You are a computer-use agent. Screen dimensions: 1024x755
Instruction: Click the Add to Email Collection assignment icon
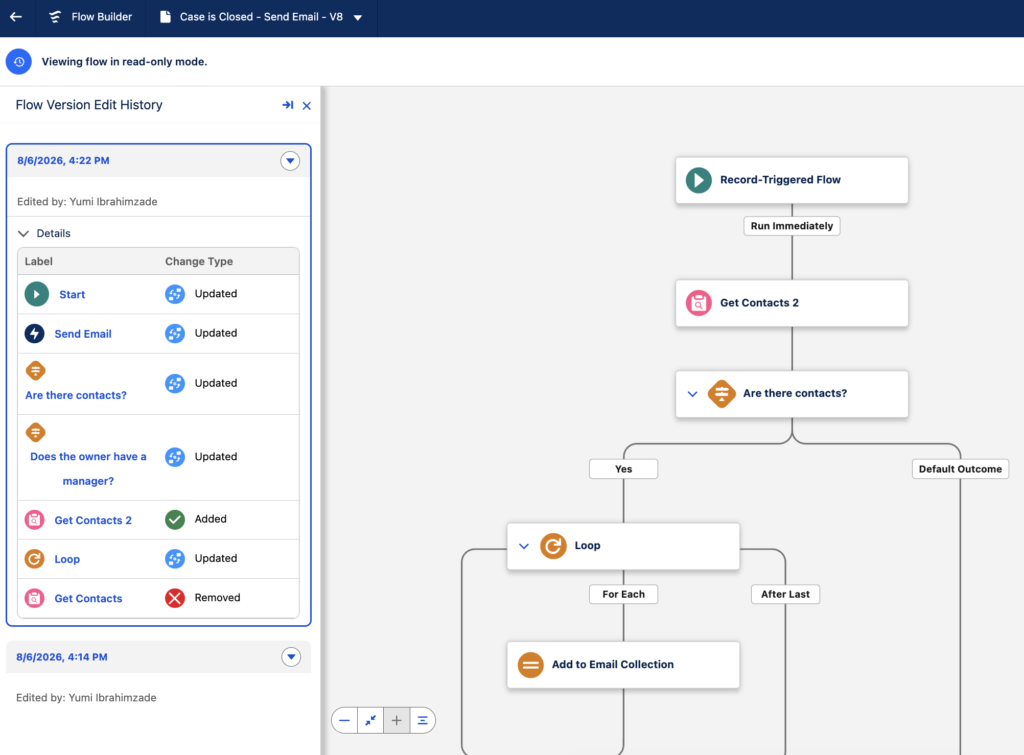click(x=530, y=665)
